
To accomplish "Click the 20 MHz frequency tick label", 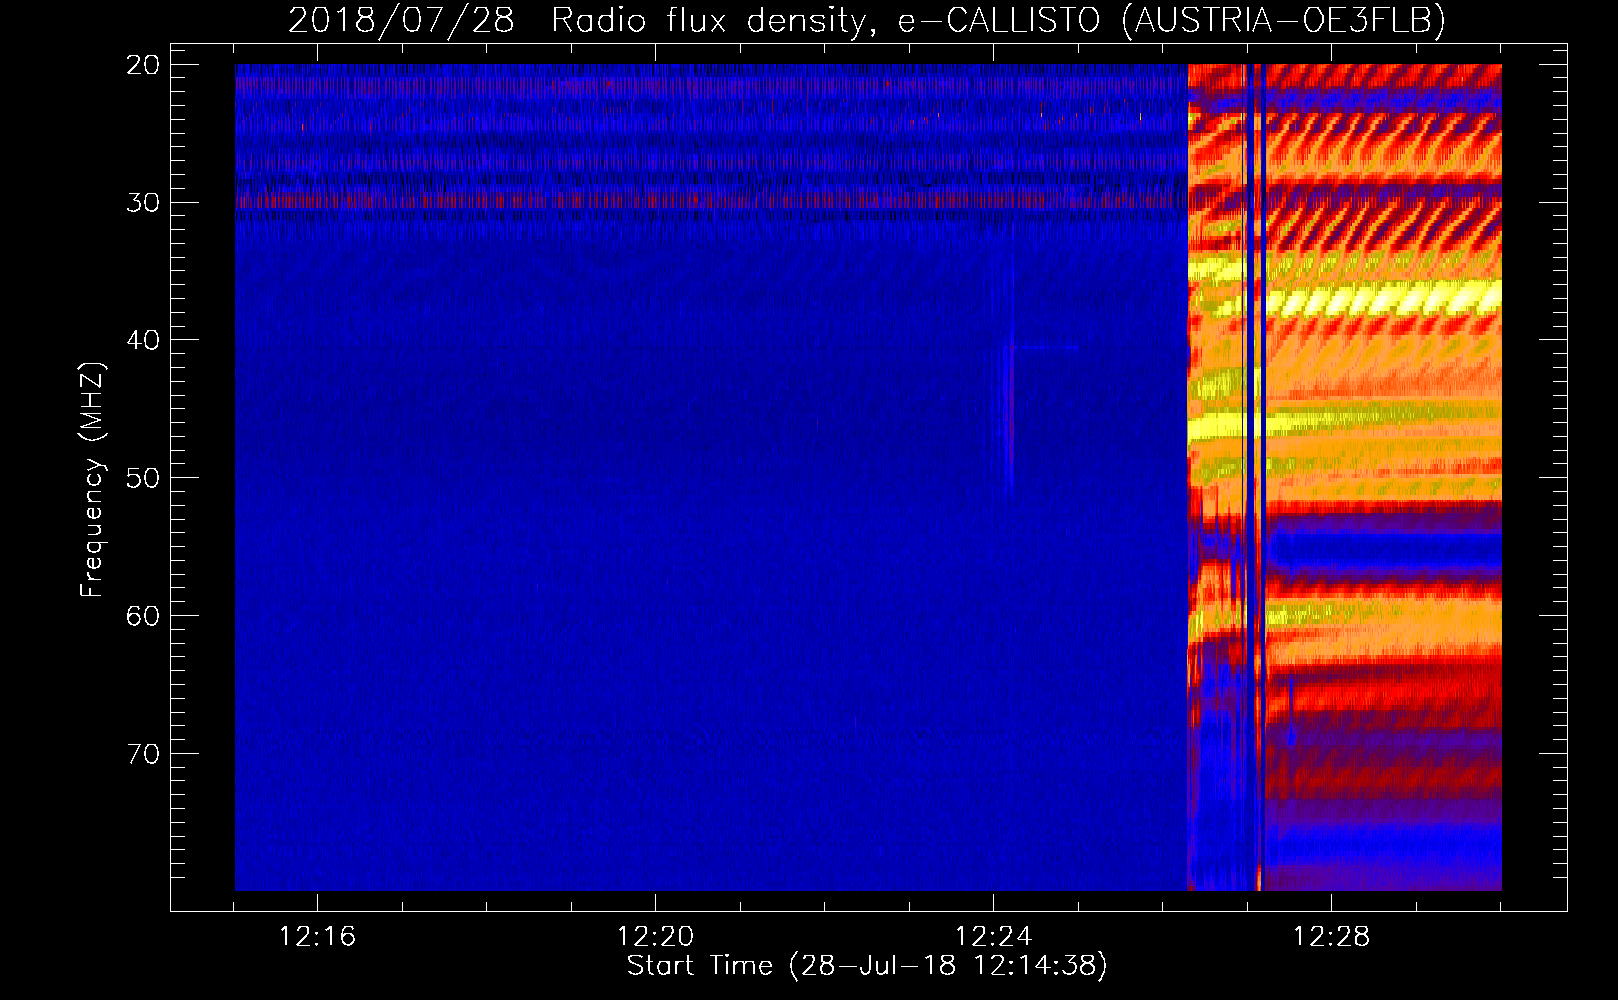I will click(143, 65).
